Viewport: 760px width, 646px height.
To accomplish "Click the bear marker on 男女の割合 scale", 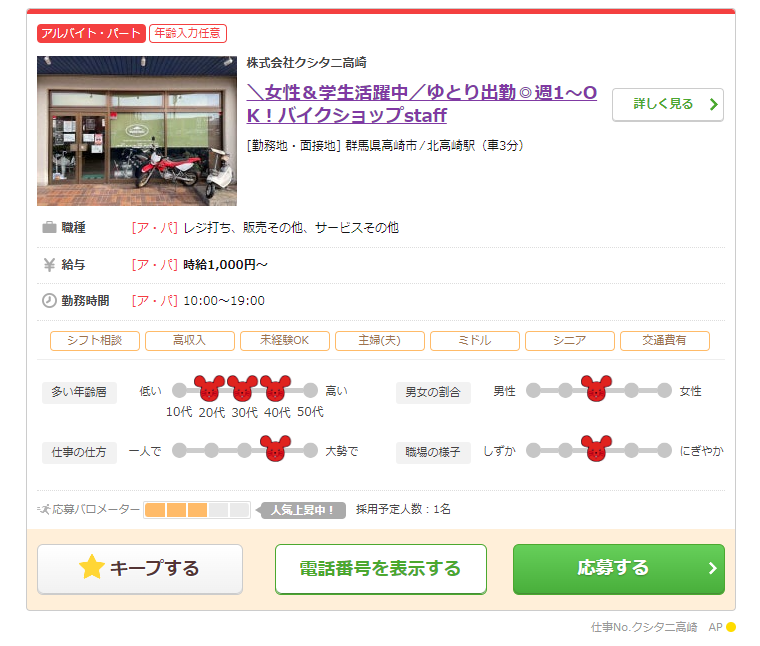I will pyautogui.click(x=596, y=390).
